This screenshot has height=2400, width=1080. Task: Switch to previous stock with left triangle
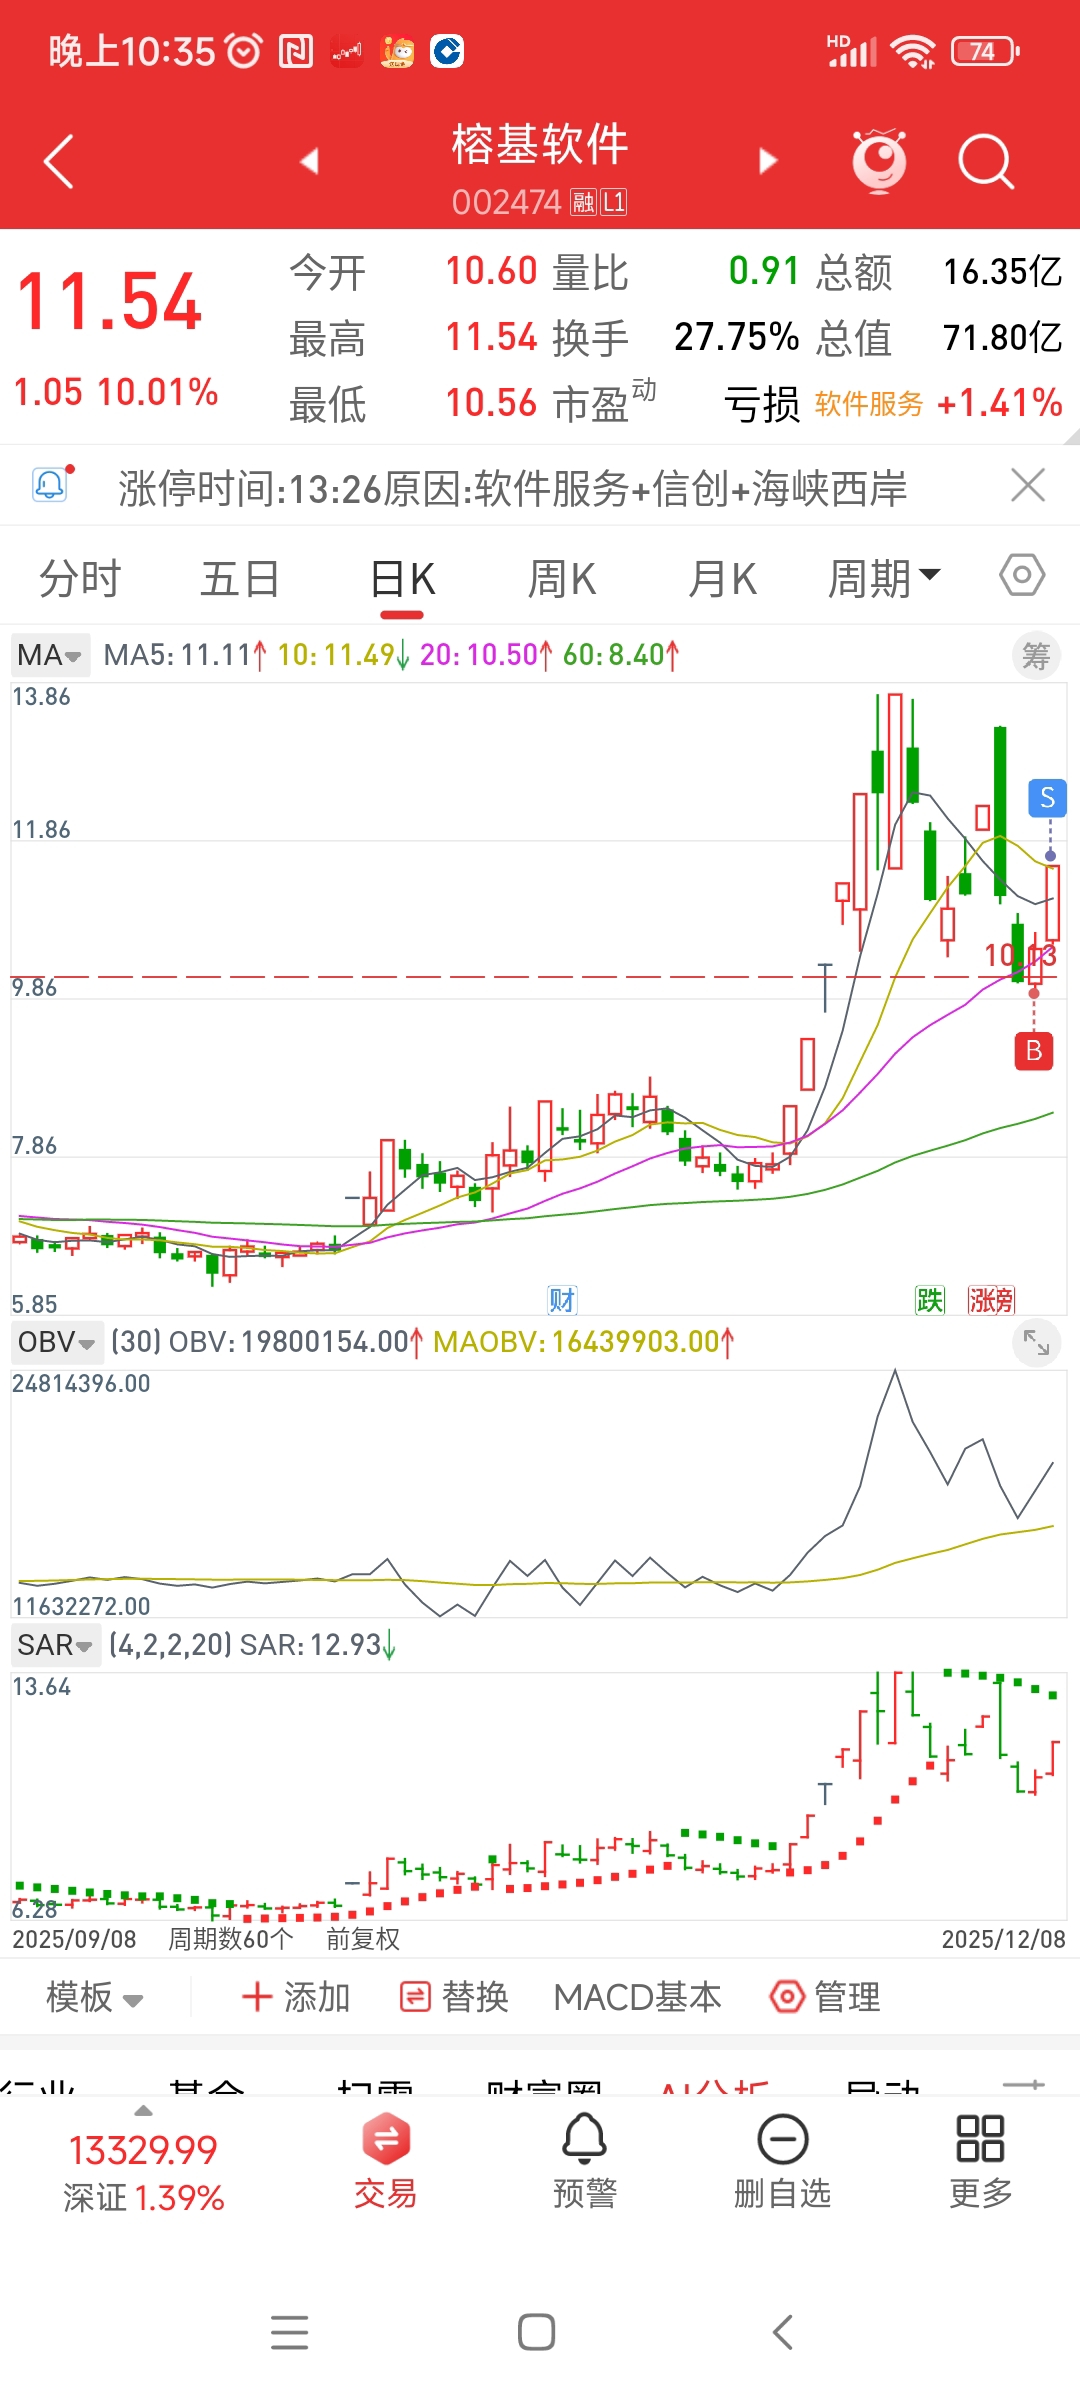point(309,161)
